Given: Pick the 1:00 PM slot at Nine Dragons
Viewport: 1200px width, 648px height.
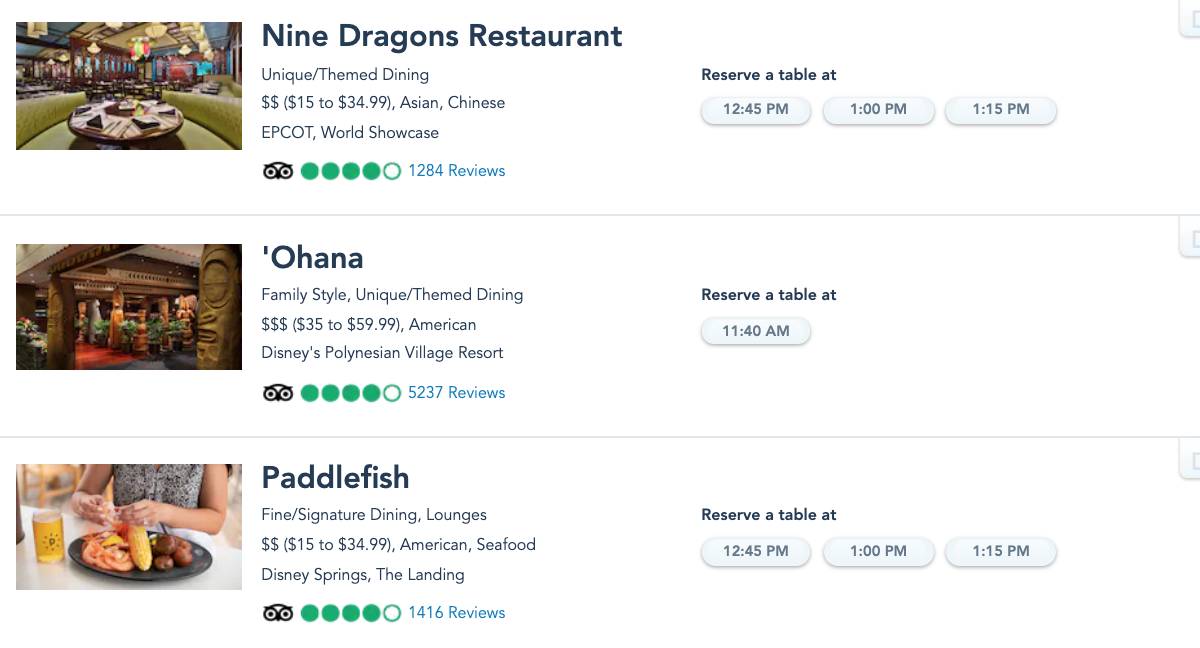Looking at the screenshot, I should click(878, 109).
